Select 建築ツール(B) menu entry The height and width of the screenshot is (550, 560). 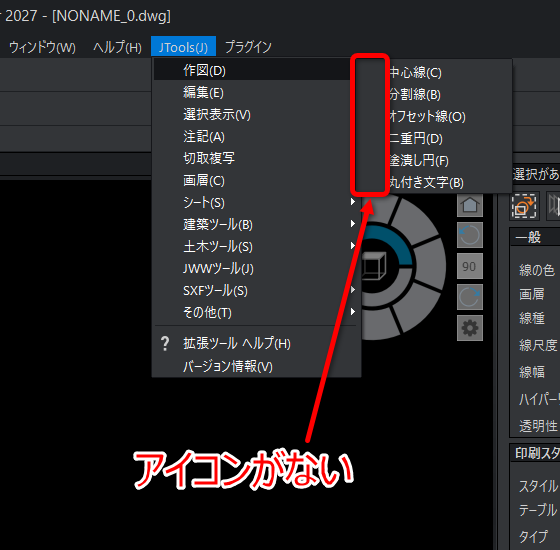[256, 224]
